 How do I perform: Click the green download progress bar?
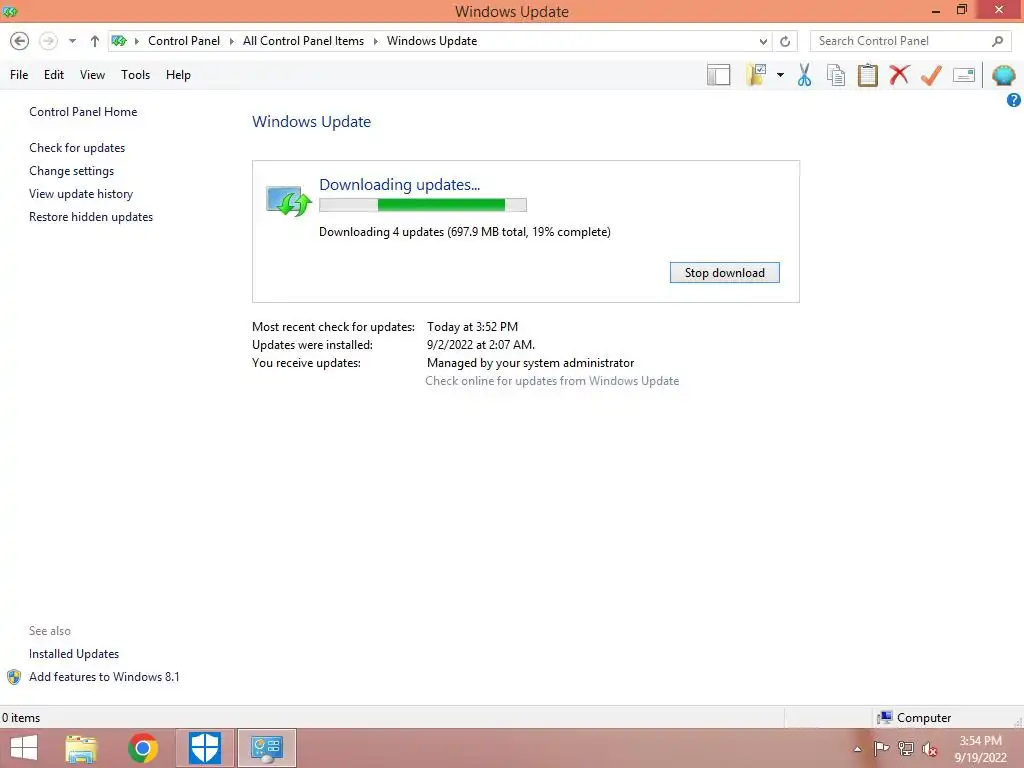point(423,205)
